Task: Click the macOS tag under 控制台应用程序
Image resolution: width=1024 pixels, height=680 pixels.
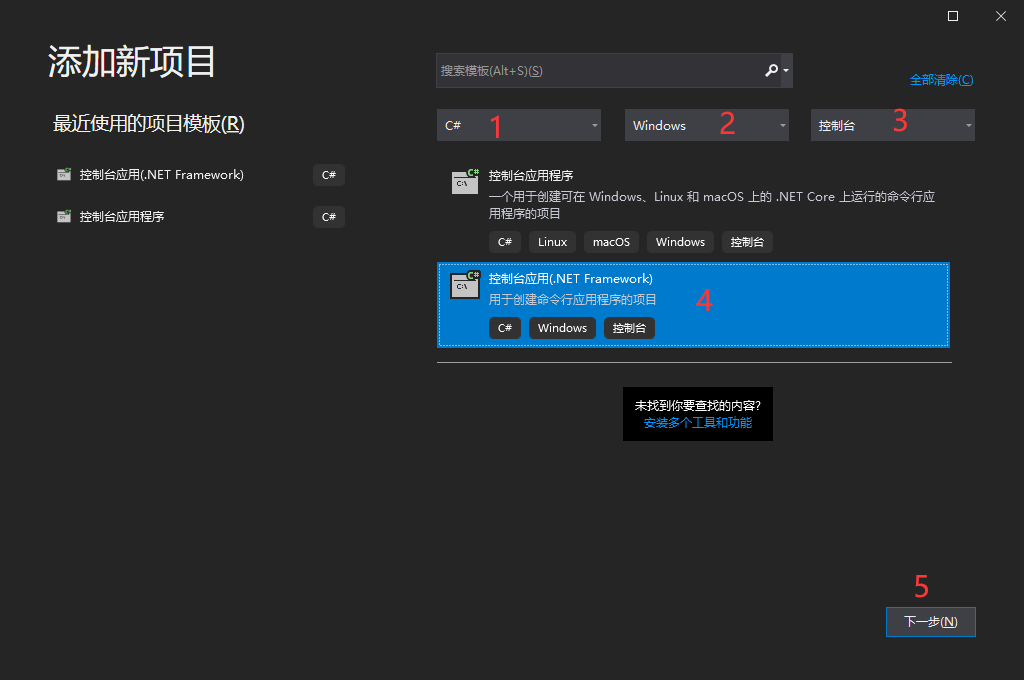Action: point(611,242)
